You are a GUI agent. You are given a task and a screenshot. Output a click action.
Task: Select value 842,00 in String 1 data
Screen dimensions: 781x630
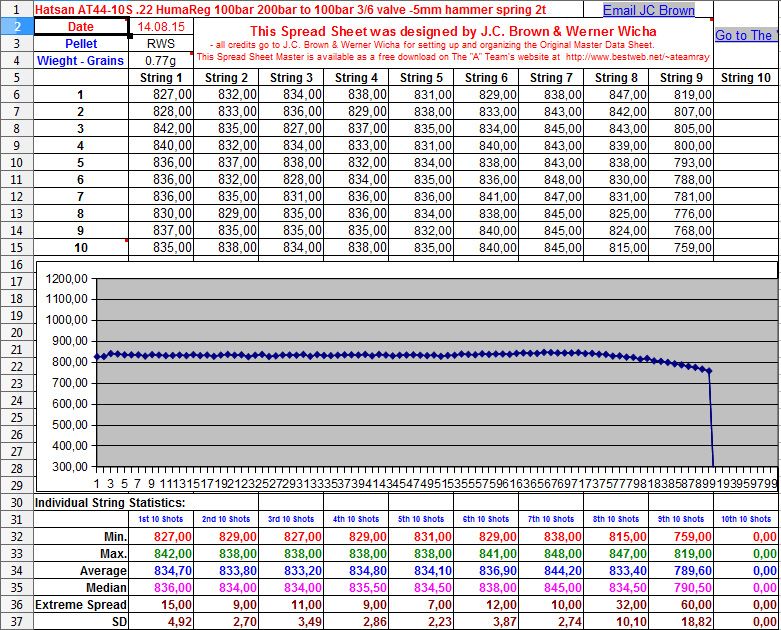(x=161, y=128)
